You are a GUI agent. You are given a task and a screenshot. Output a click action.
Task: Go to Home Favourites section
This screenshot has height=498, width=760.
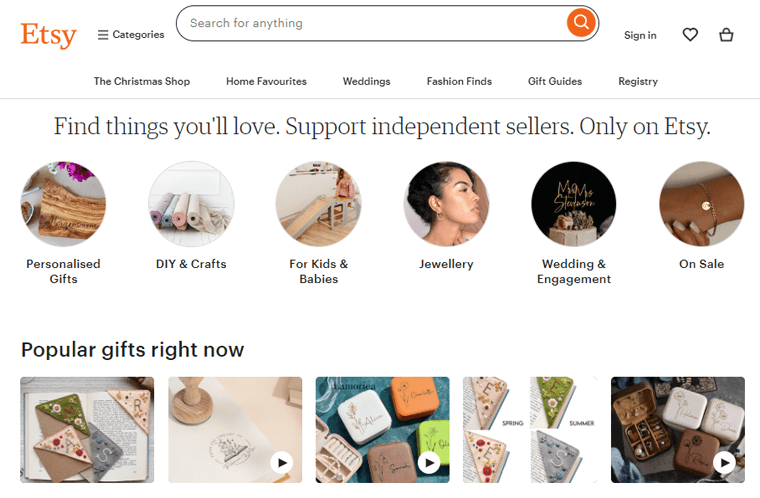(x=266, y=81)
